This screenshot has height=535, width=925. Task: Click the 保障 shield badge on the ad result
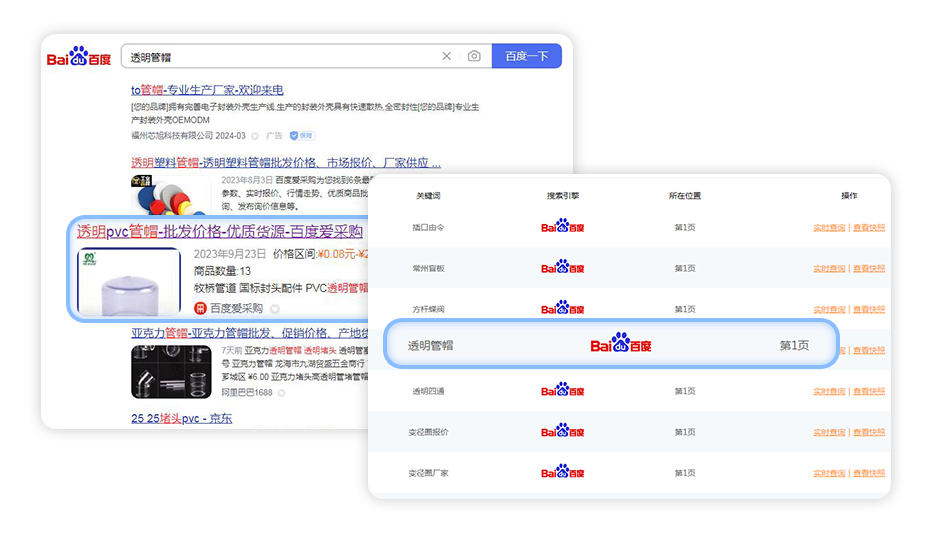pos(302,136)
